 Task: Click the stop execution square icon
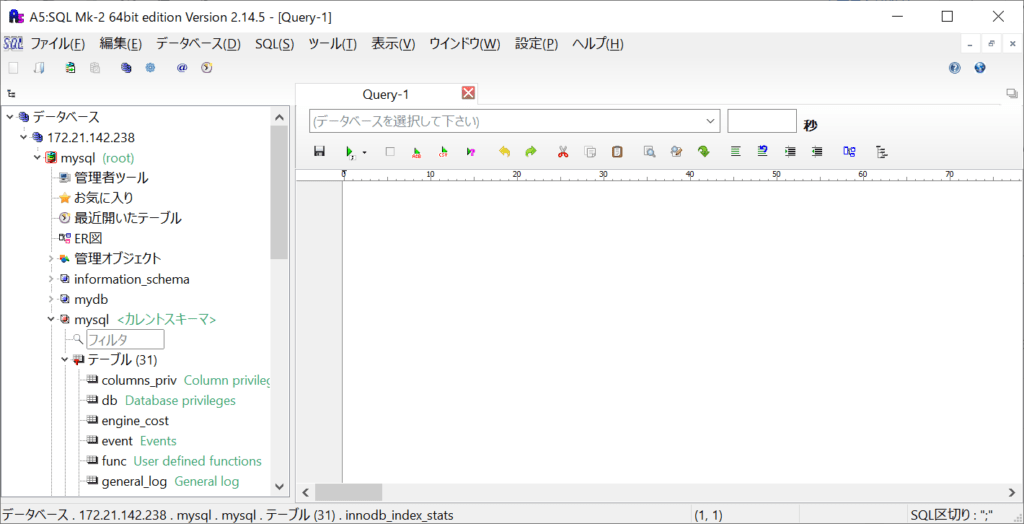(x=390, y=152)
